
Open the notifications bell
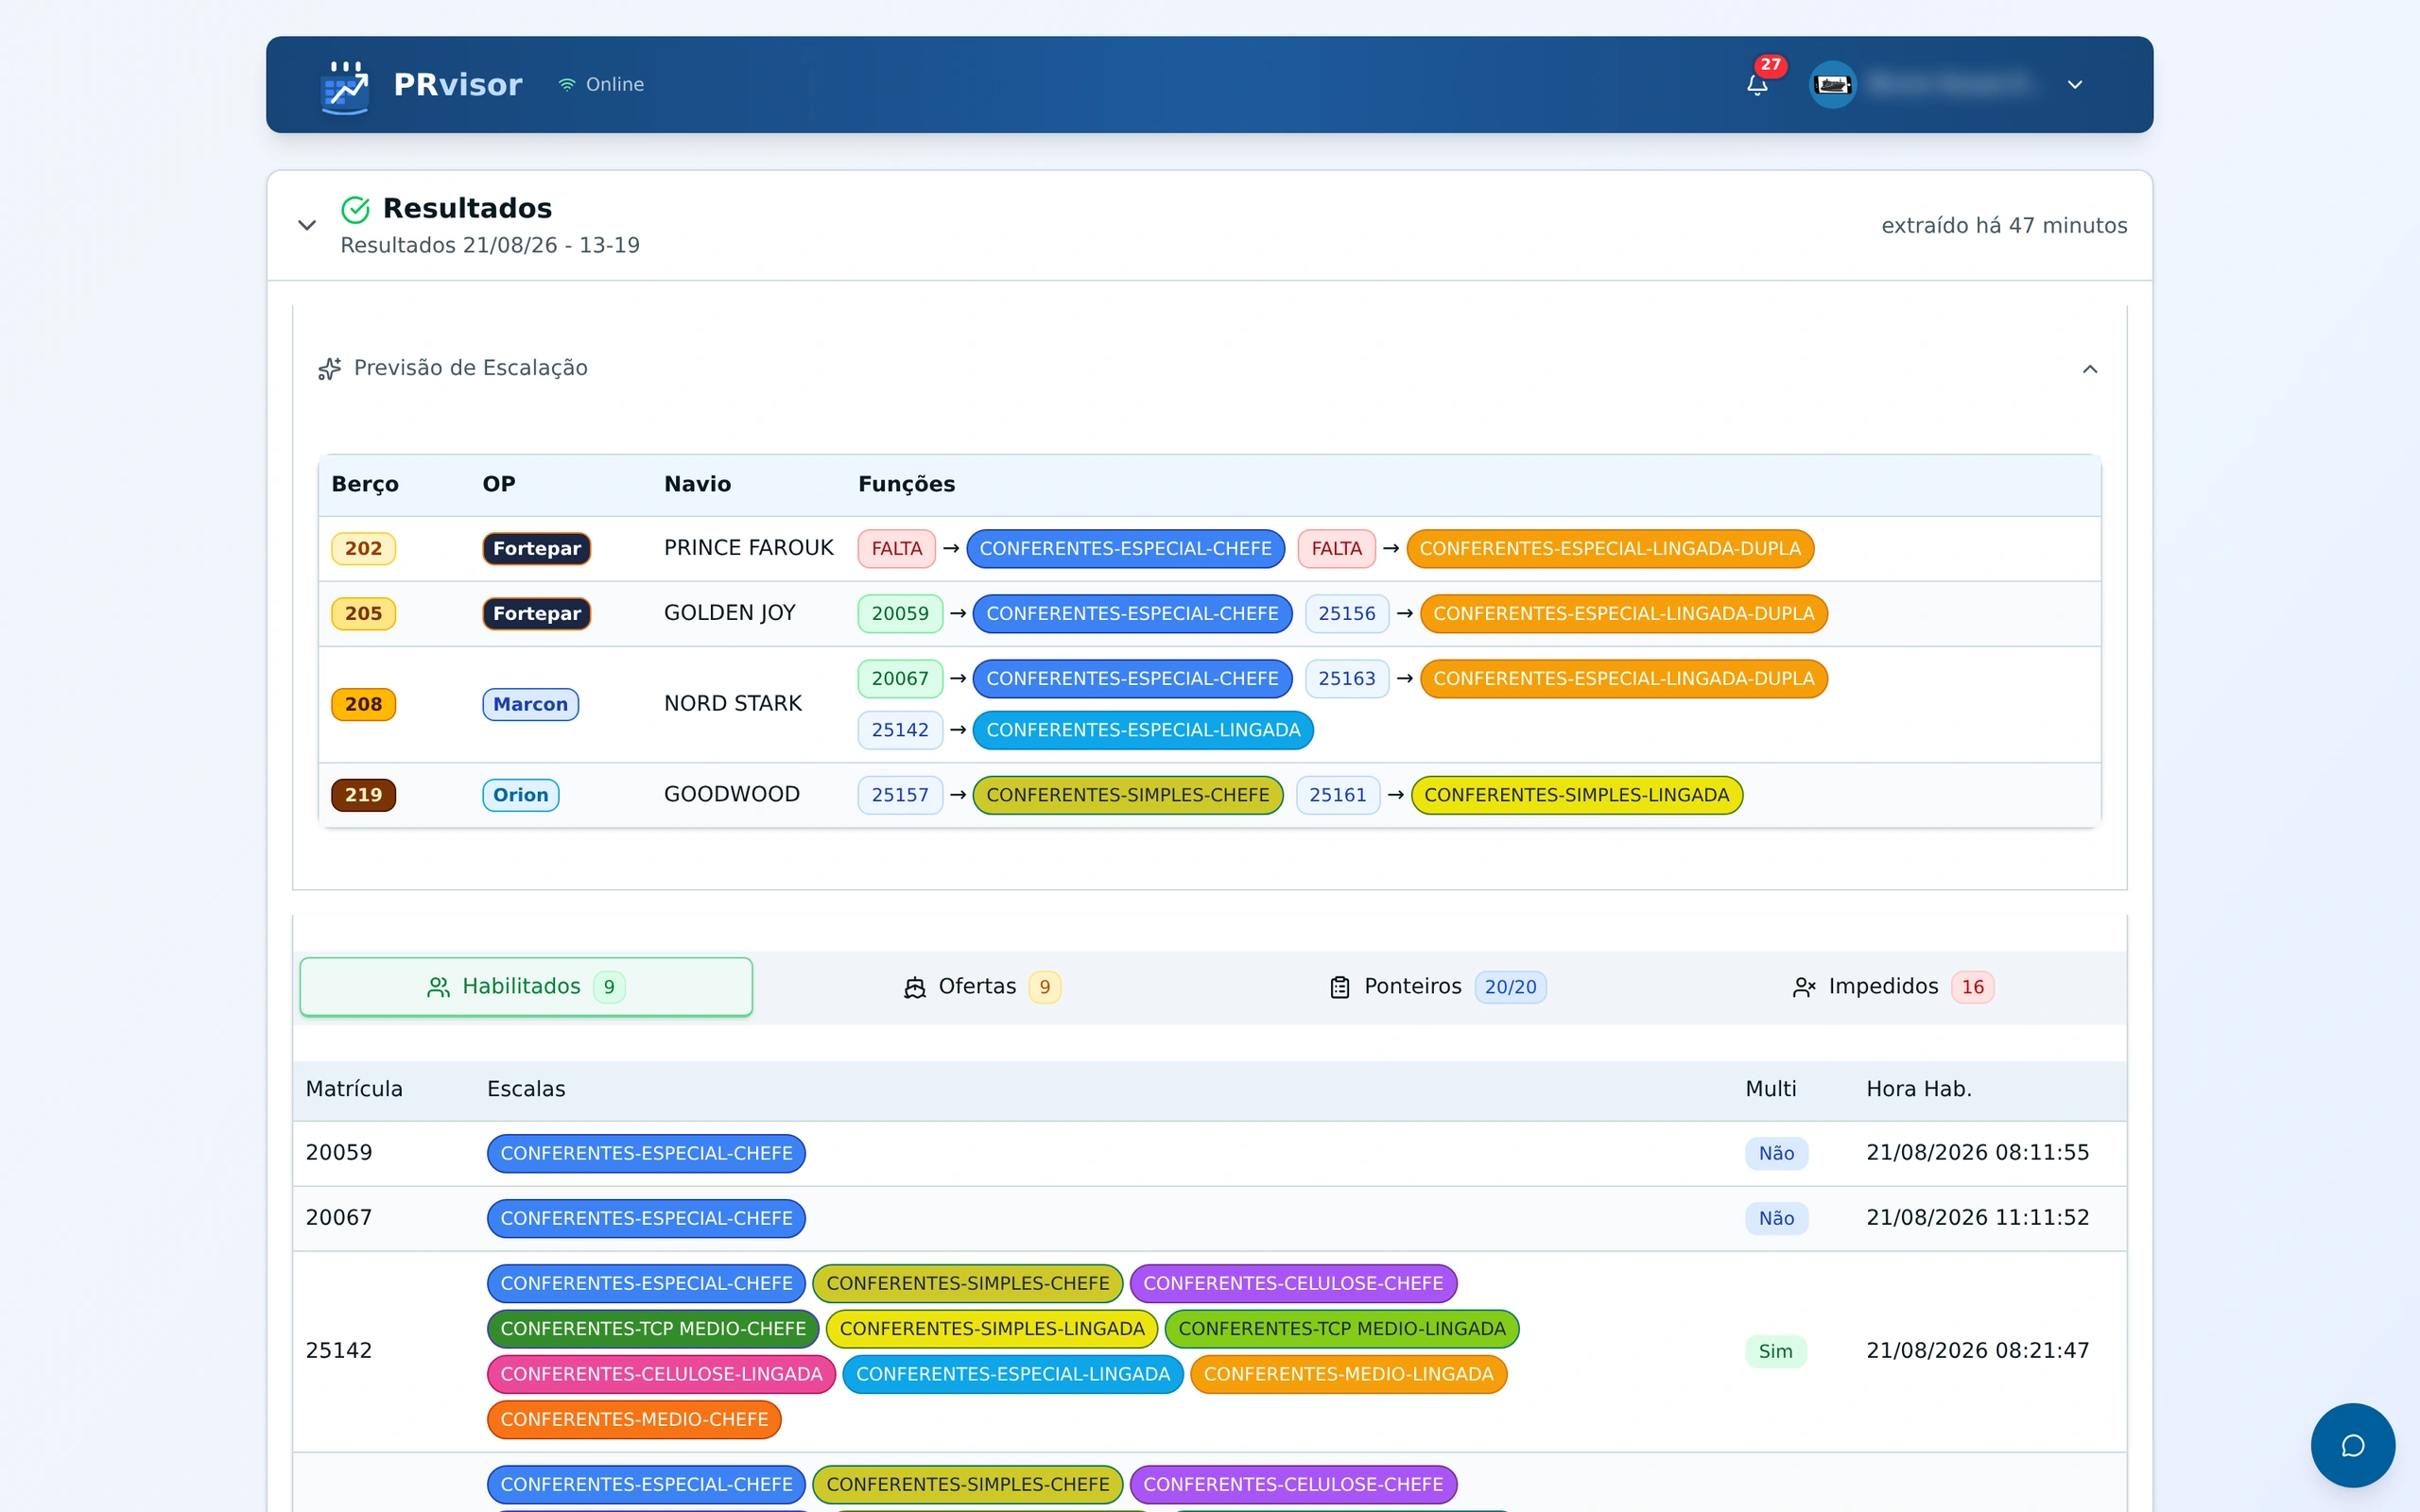pos(1757,85)
